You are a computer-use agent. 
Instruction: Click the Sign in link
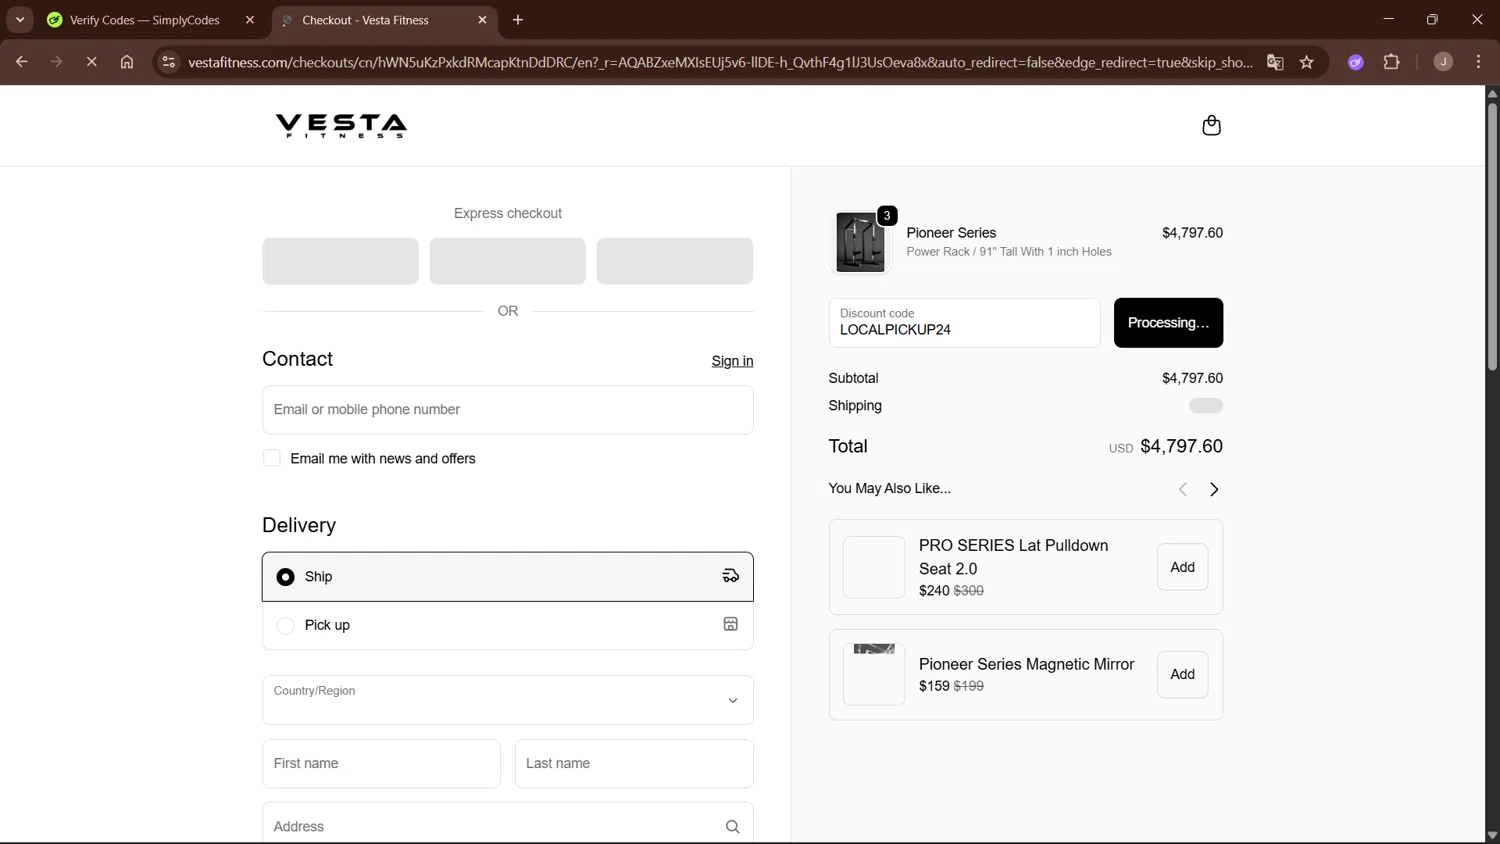(x=732, y=361)
